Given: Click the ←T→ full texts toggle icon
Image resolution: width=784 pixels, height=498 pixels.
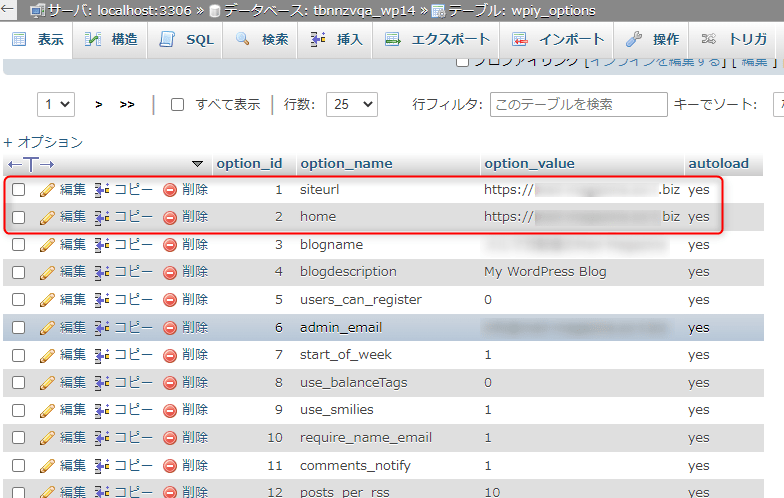Looking at the screenshot, I should point(31,164).
